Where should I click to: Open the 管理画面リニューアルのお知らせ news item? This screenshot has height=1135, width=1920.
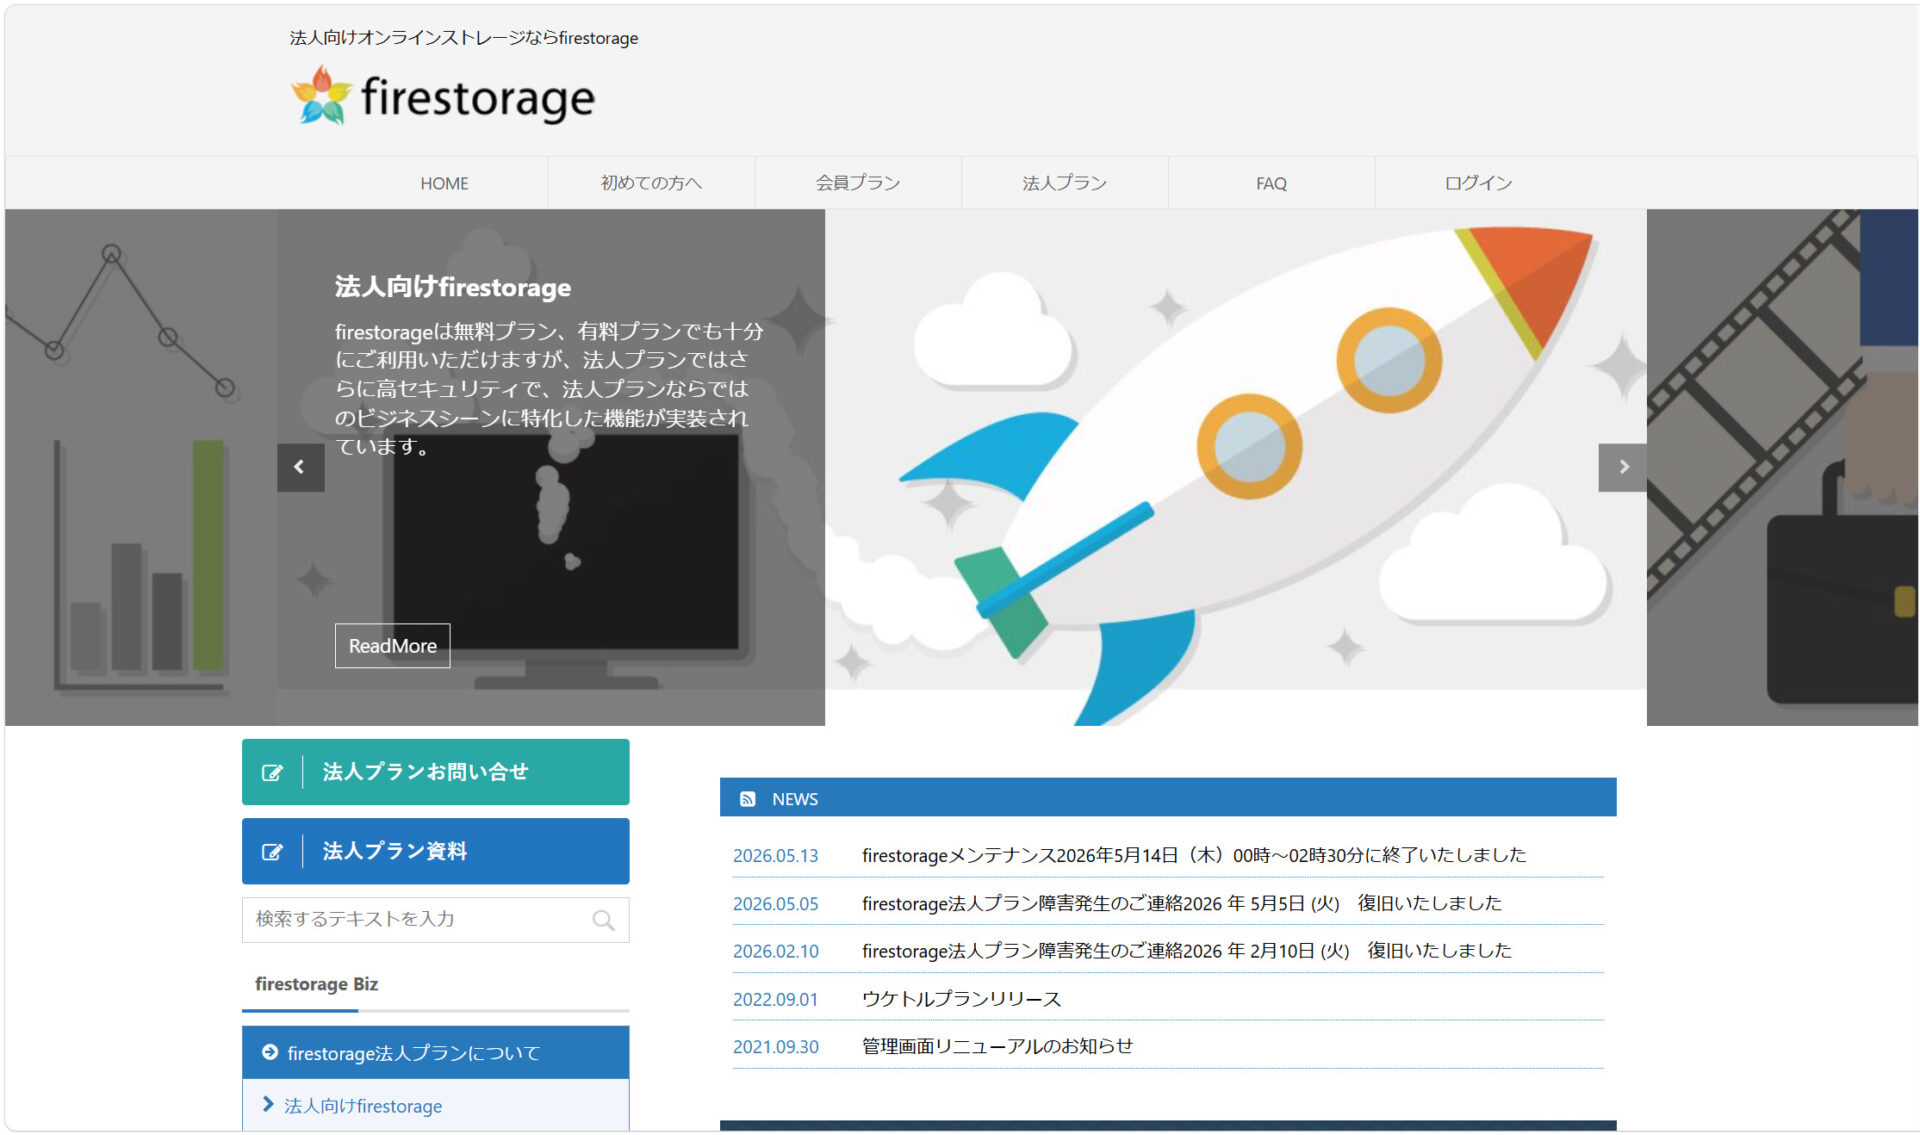(x=997, y=1046)
